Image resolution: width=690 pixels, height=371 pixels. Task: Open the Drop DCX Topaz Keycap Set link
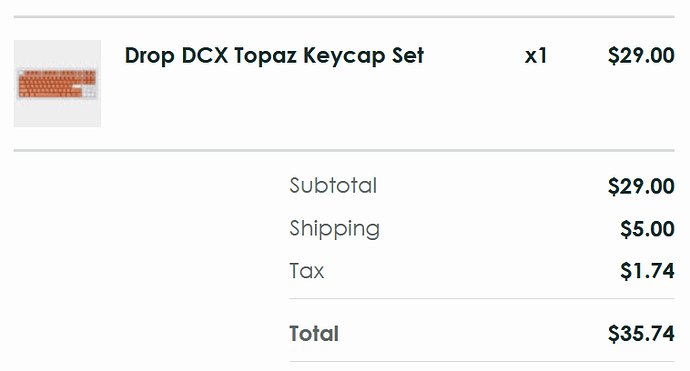click(x=274, y=56)
